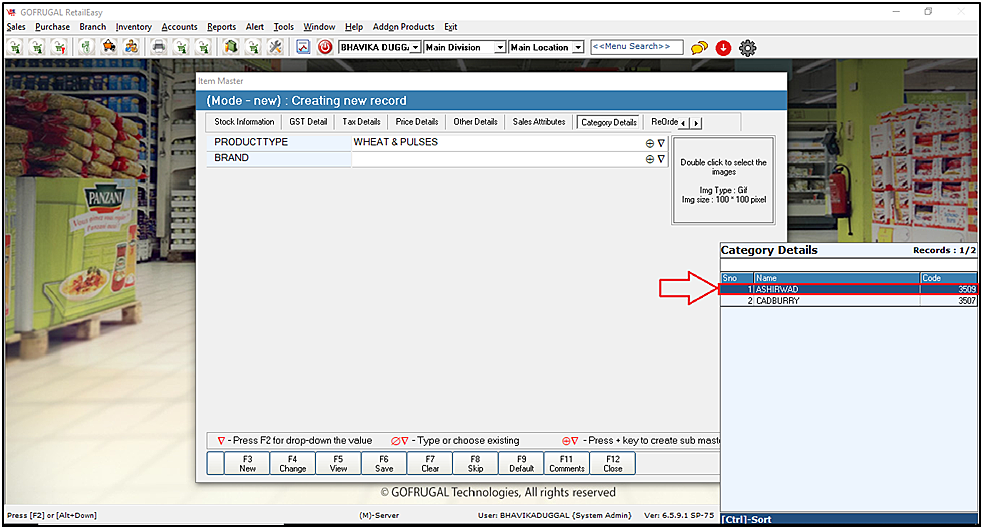
Task: Open the BHAVIKA DUGG user dropdown
Action: (415, 48)
